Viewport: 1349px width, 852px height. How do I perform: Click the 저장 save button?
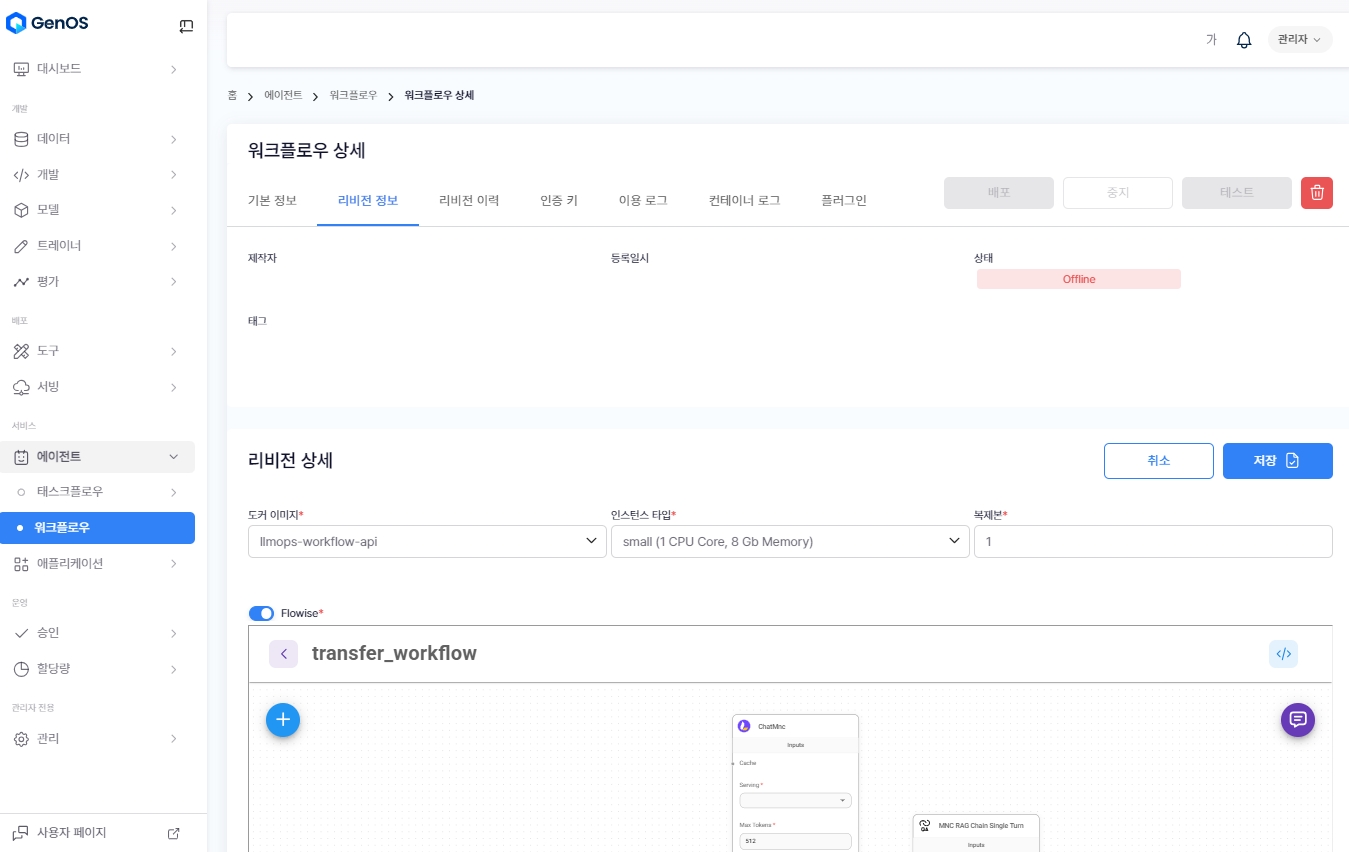(1277, 461)
